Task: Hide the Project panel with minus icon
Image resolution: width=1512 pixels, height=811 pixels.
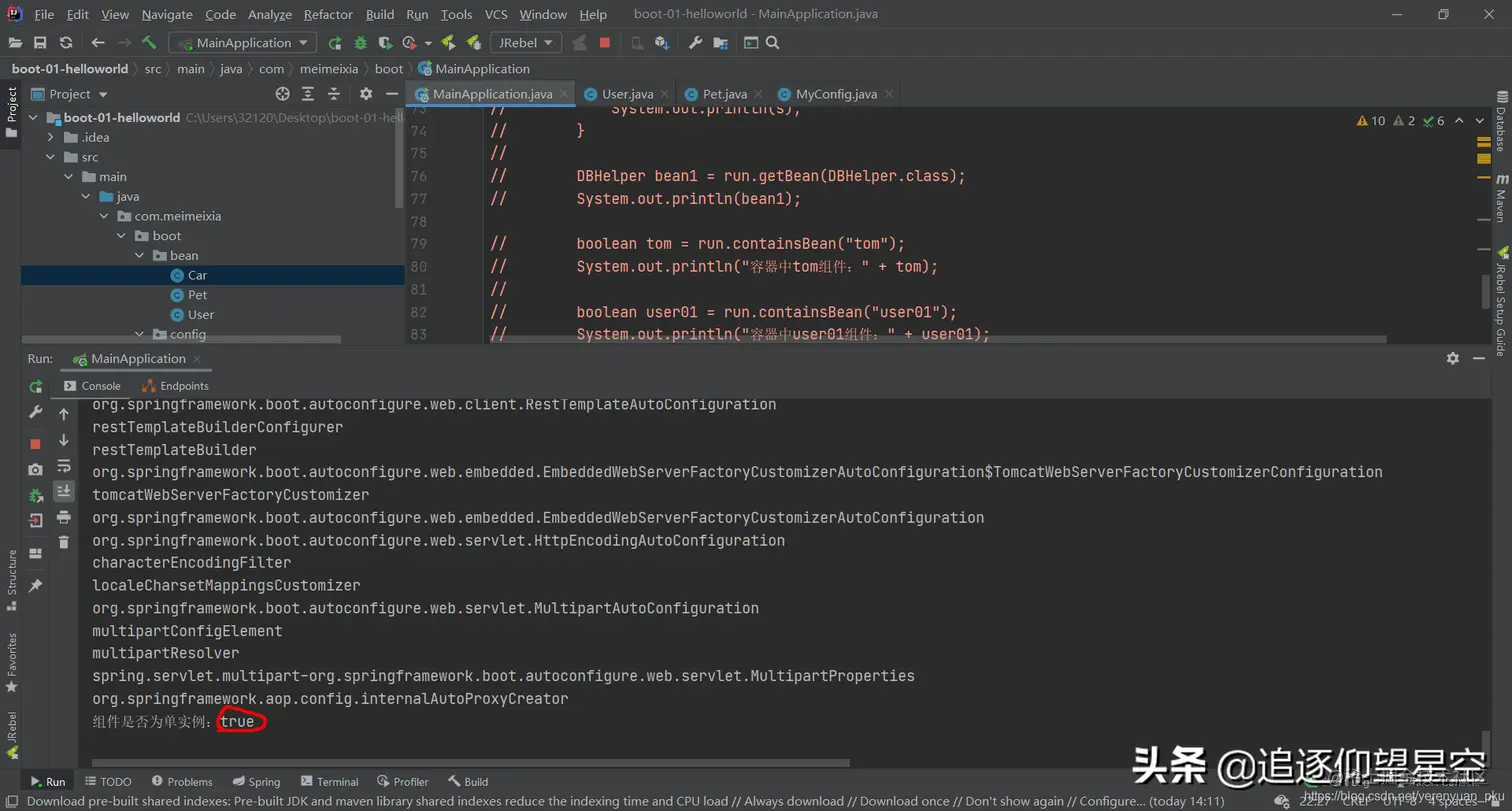Action: [390, 94]
